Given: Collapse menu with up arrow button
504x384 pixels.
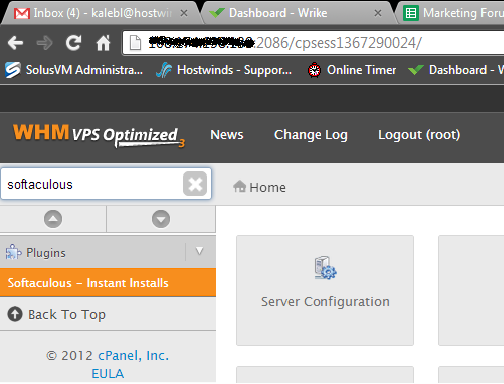Looking at the screenshot, I should pyautogui.click(x=53, y=219).
